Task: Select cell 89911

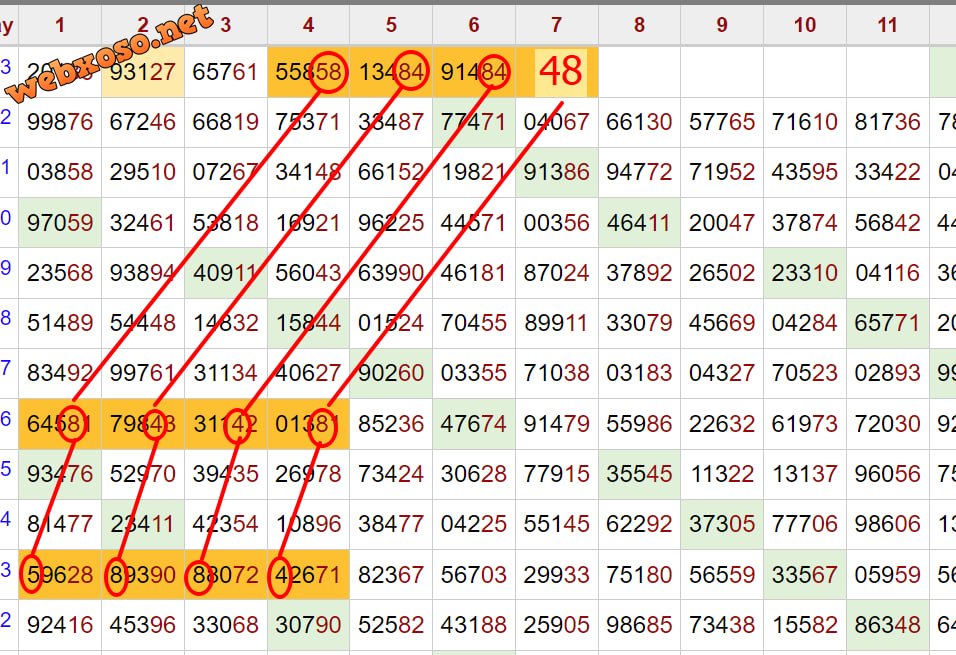Action: coord(557,323)
